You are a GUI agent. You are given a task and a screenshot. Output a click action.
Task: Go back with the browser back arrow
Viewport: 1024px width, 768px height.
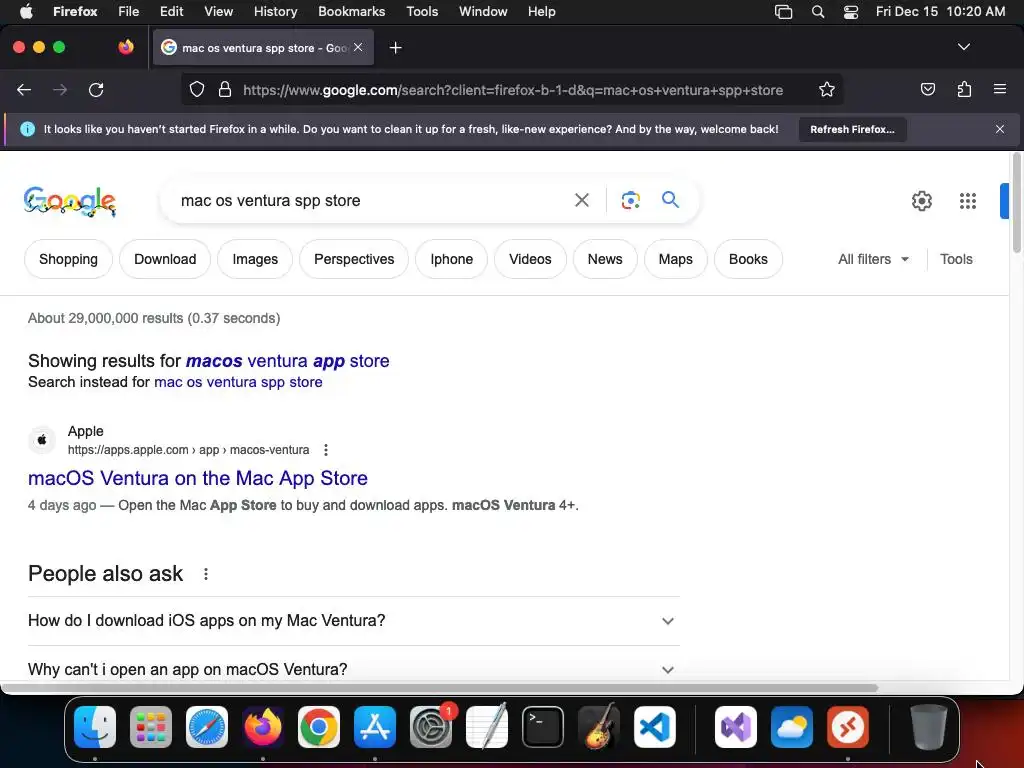24,90
